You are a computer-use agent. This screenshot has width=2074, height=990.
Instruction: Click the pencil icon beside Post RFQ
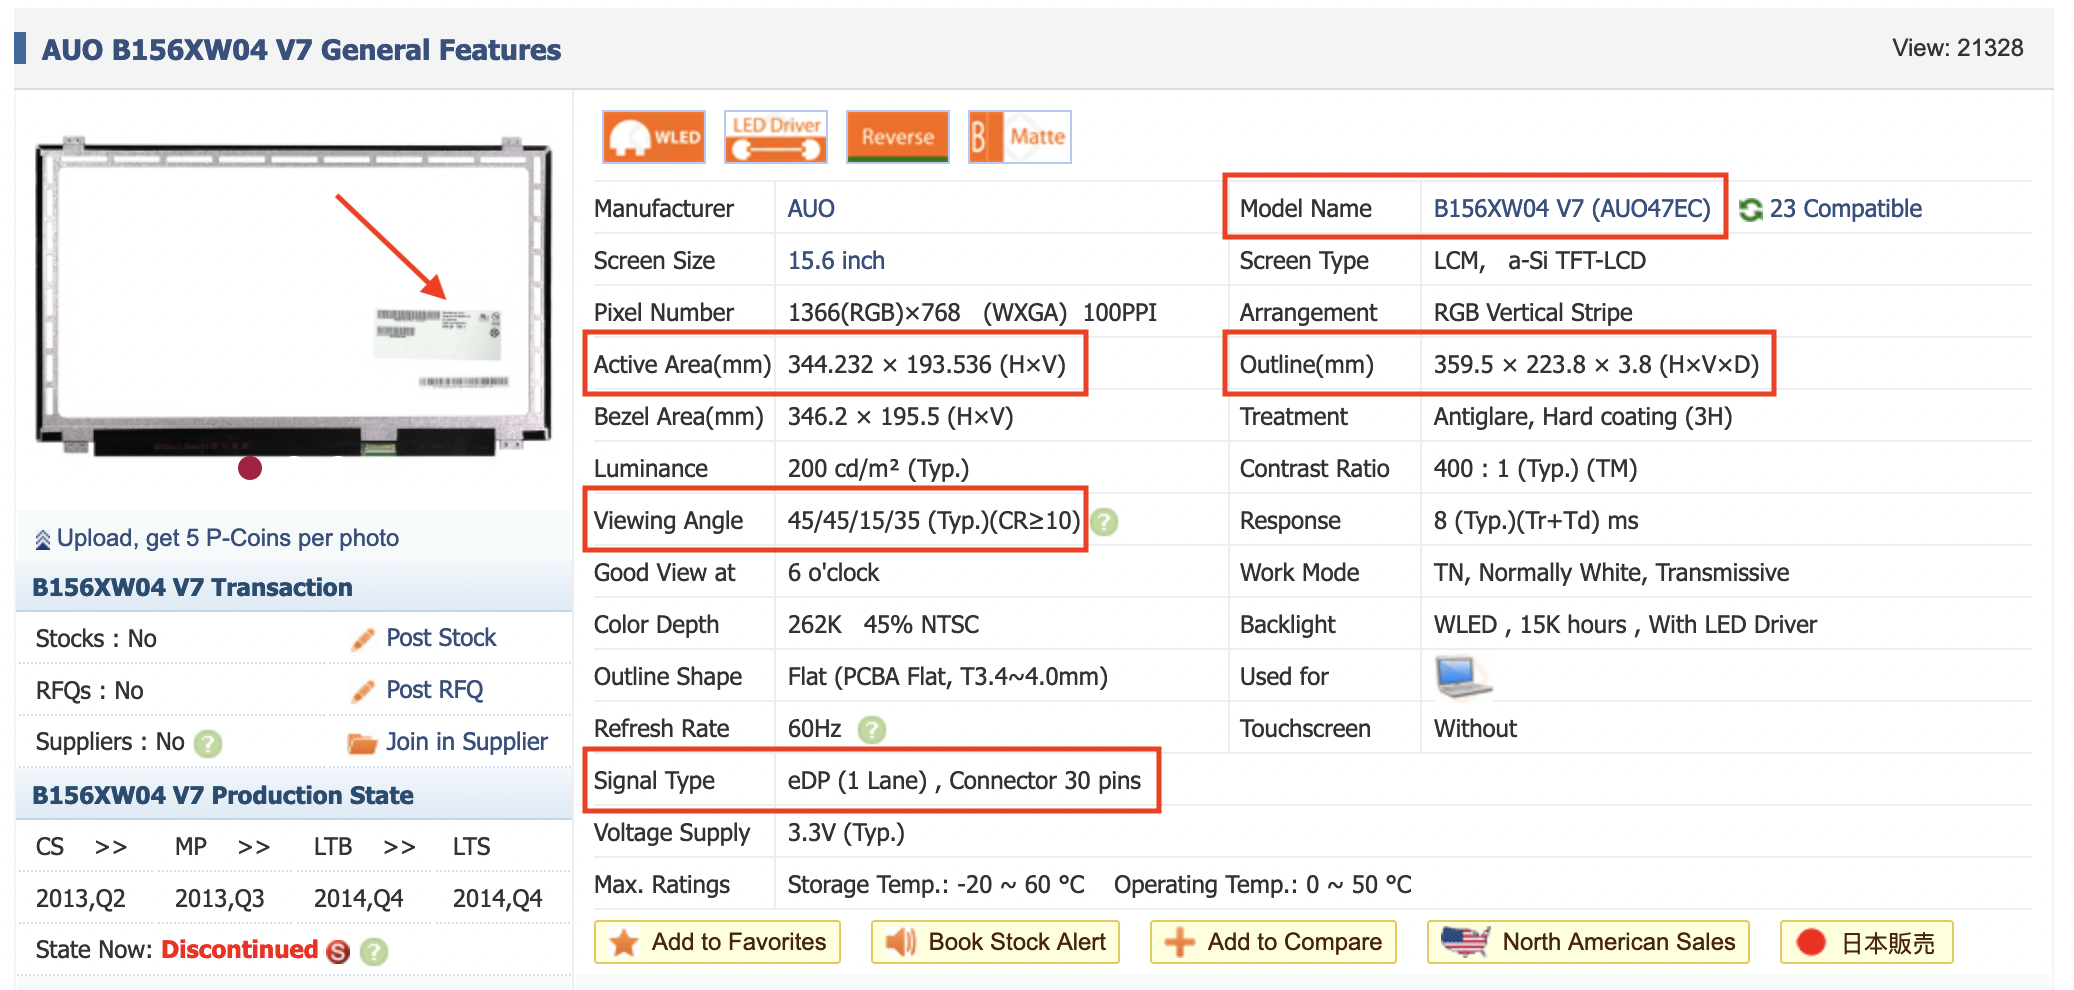coord(363,691)
